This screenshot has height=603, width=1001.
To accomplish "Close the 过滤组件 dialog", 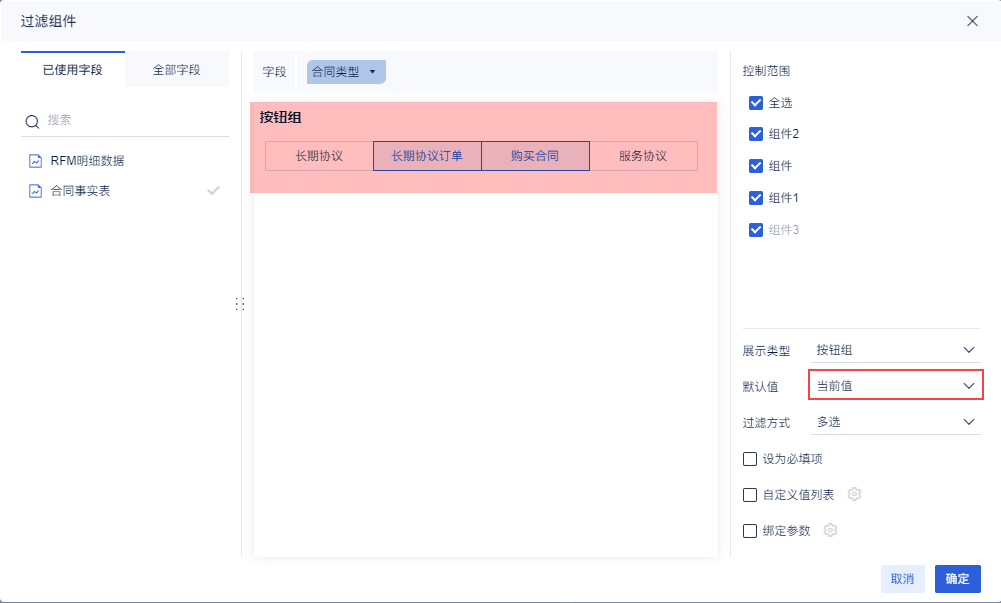I will [x=972, y=21].
